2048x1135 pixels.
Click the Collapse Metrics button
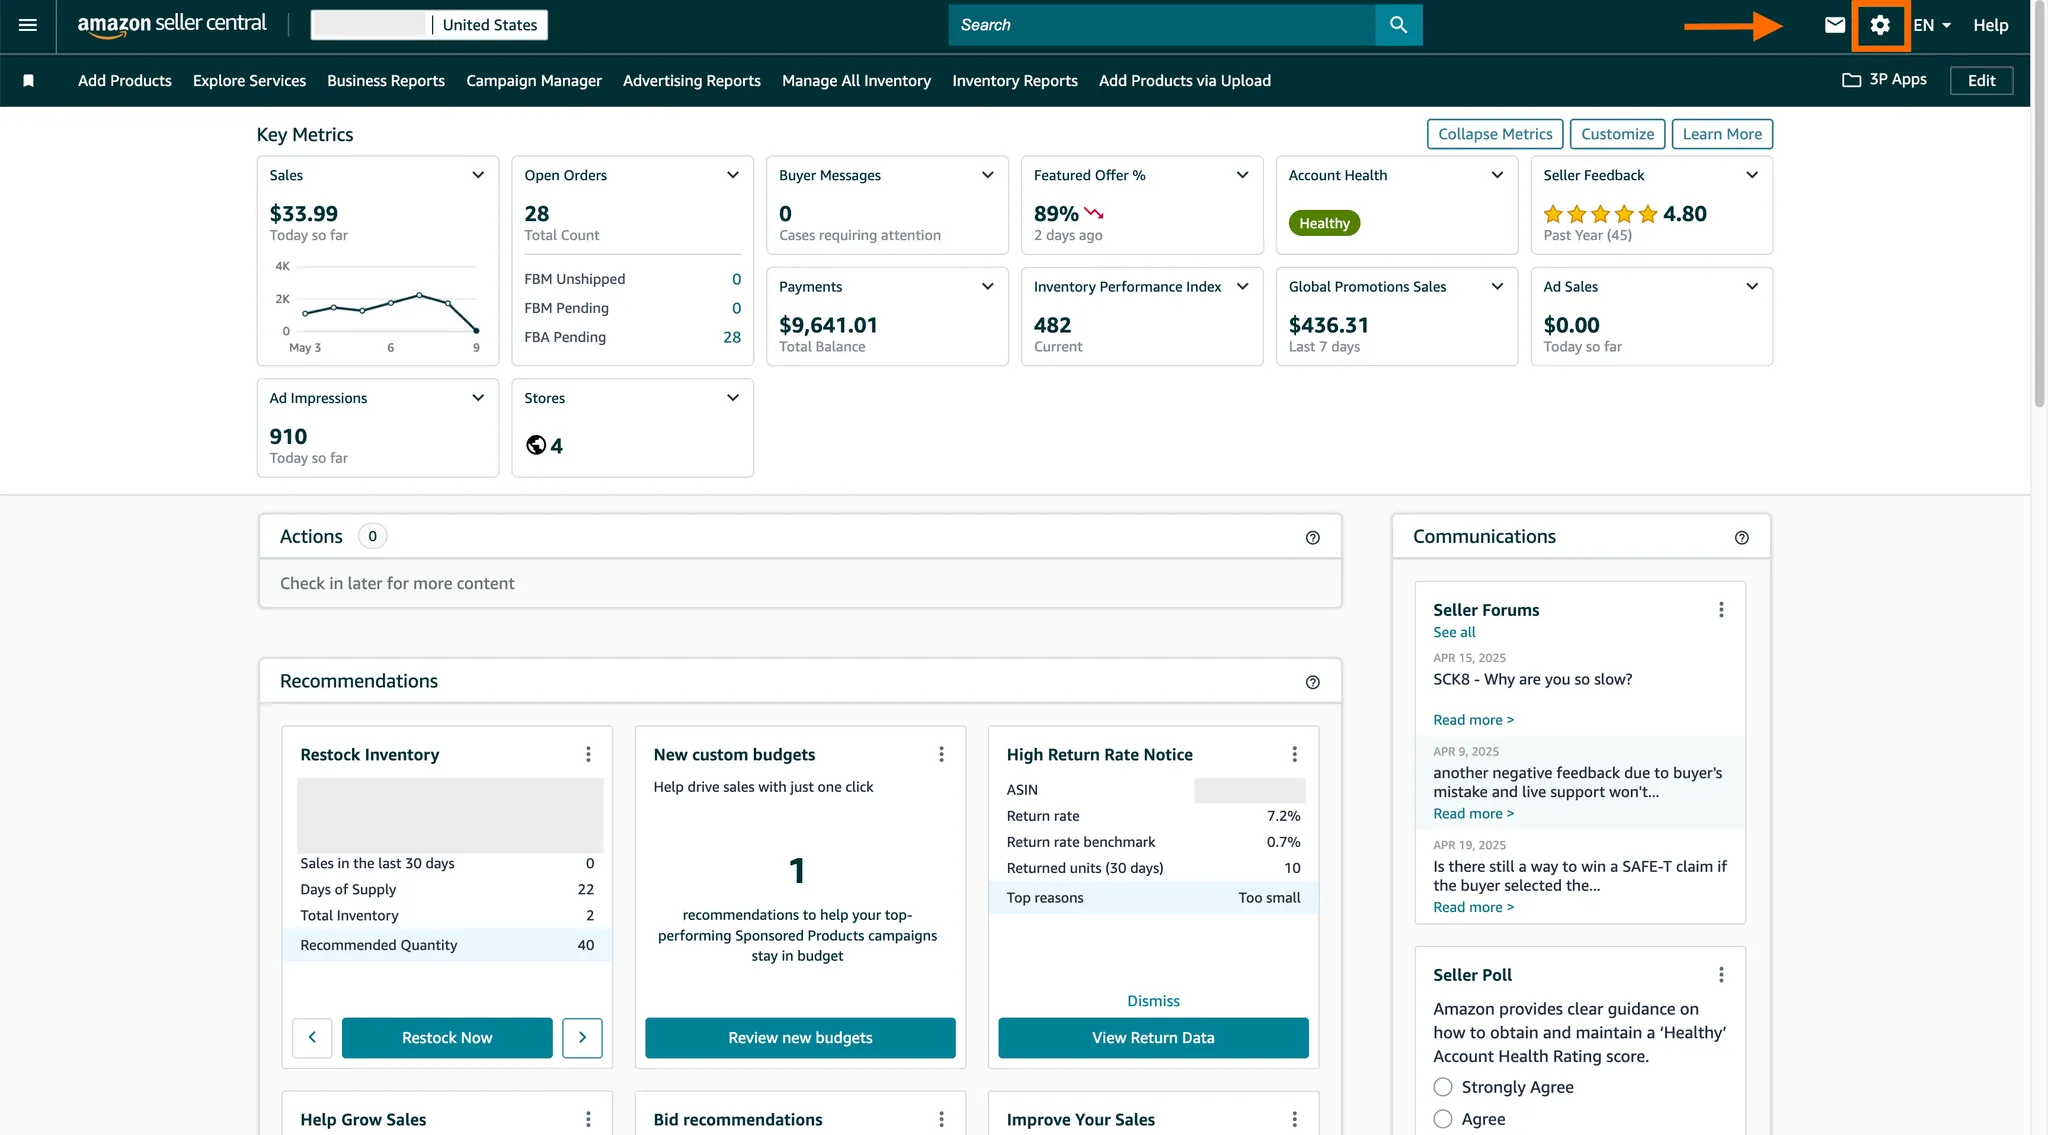[1495, 134]
